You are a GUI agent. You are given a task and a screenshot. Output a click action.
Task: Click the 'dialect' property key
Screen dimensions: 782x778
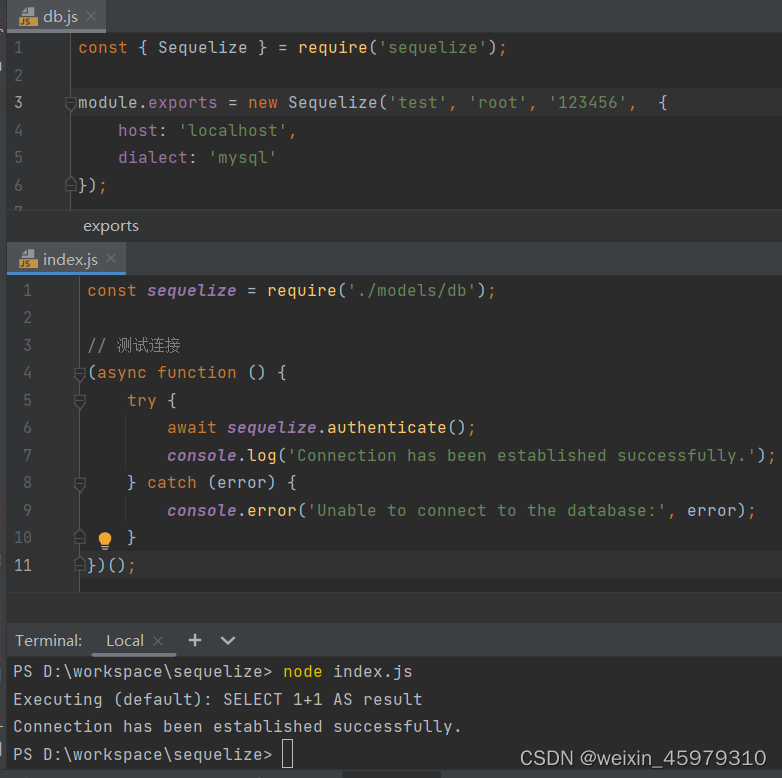pos(153,158)
